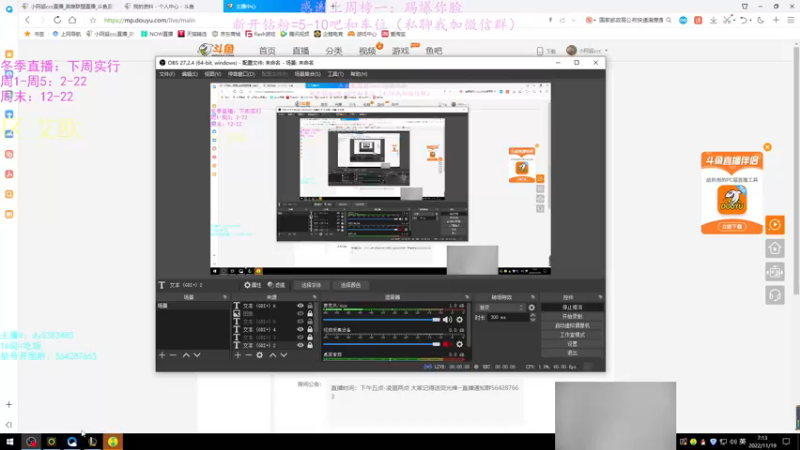
Task: Click the 停止推流 stop streaming button
Action: (572, 308)
